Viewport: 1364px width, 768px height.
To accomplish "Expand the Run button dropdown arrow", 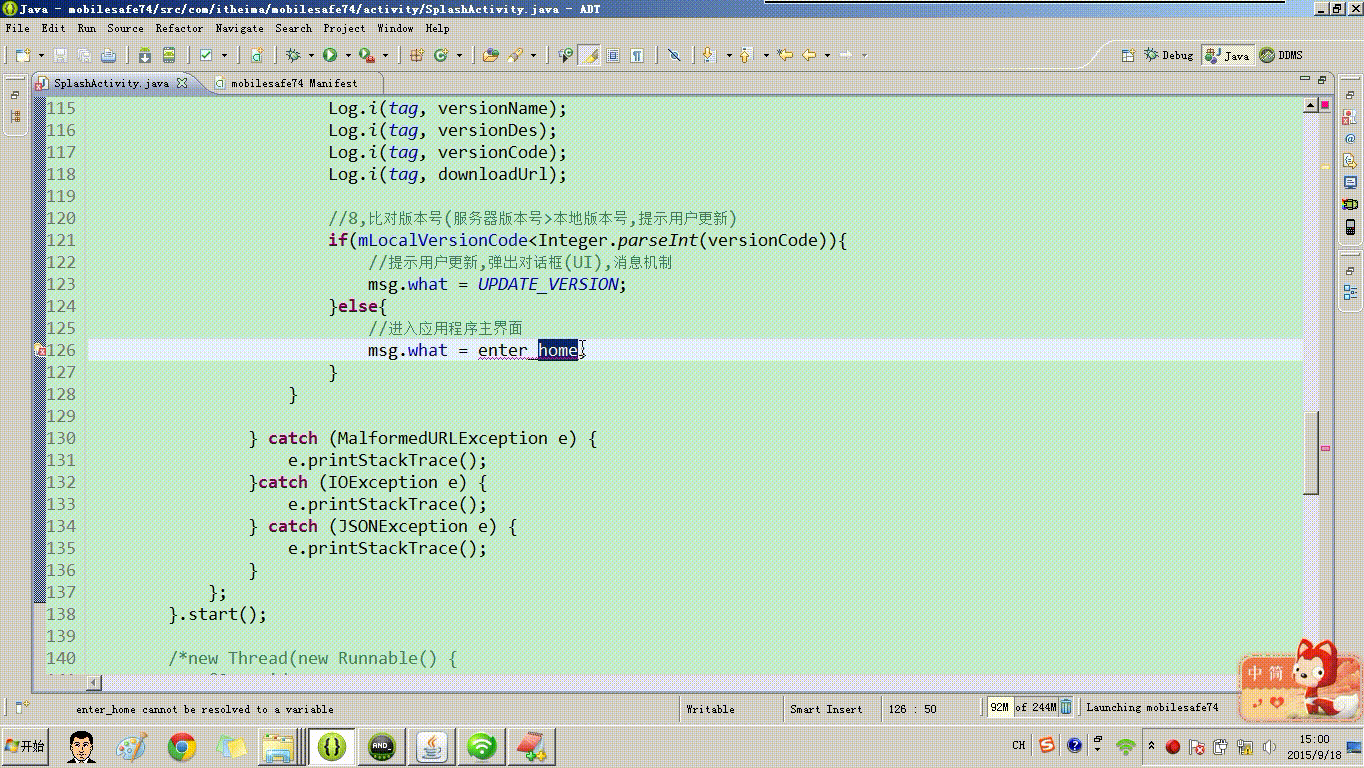I will coord(347,56).
